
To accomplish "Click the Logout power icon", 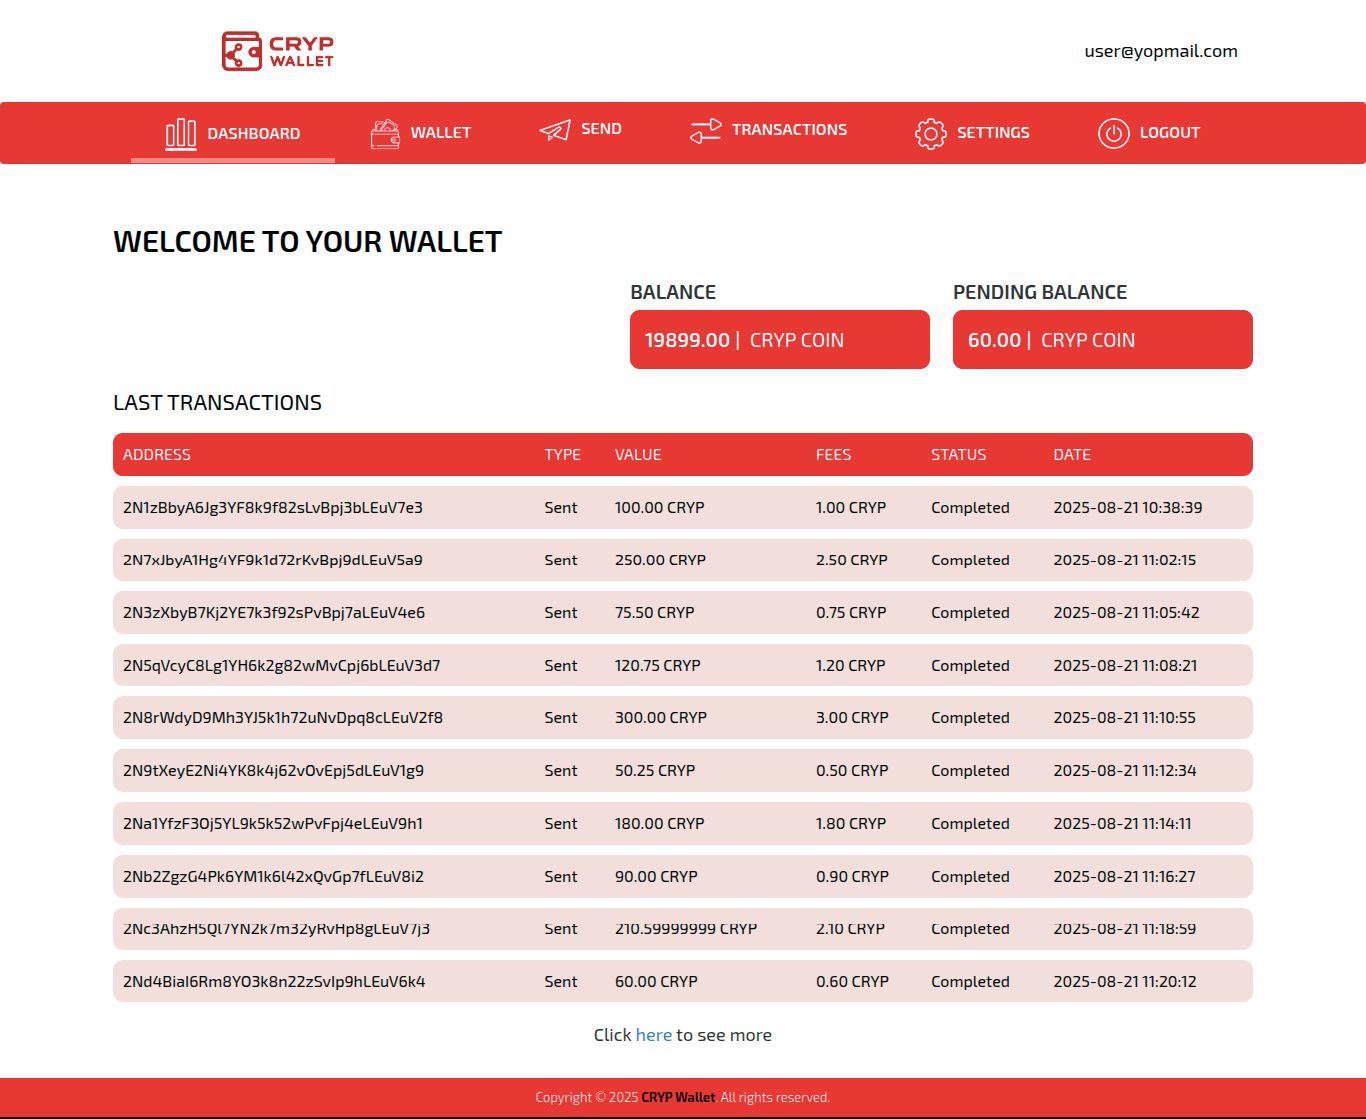I will pyautogui.click(x=1113, y=133).
